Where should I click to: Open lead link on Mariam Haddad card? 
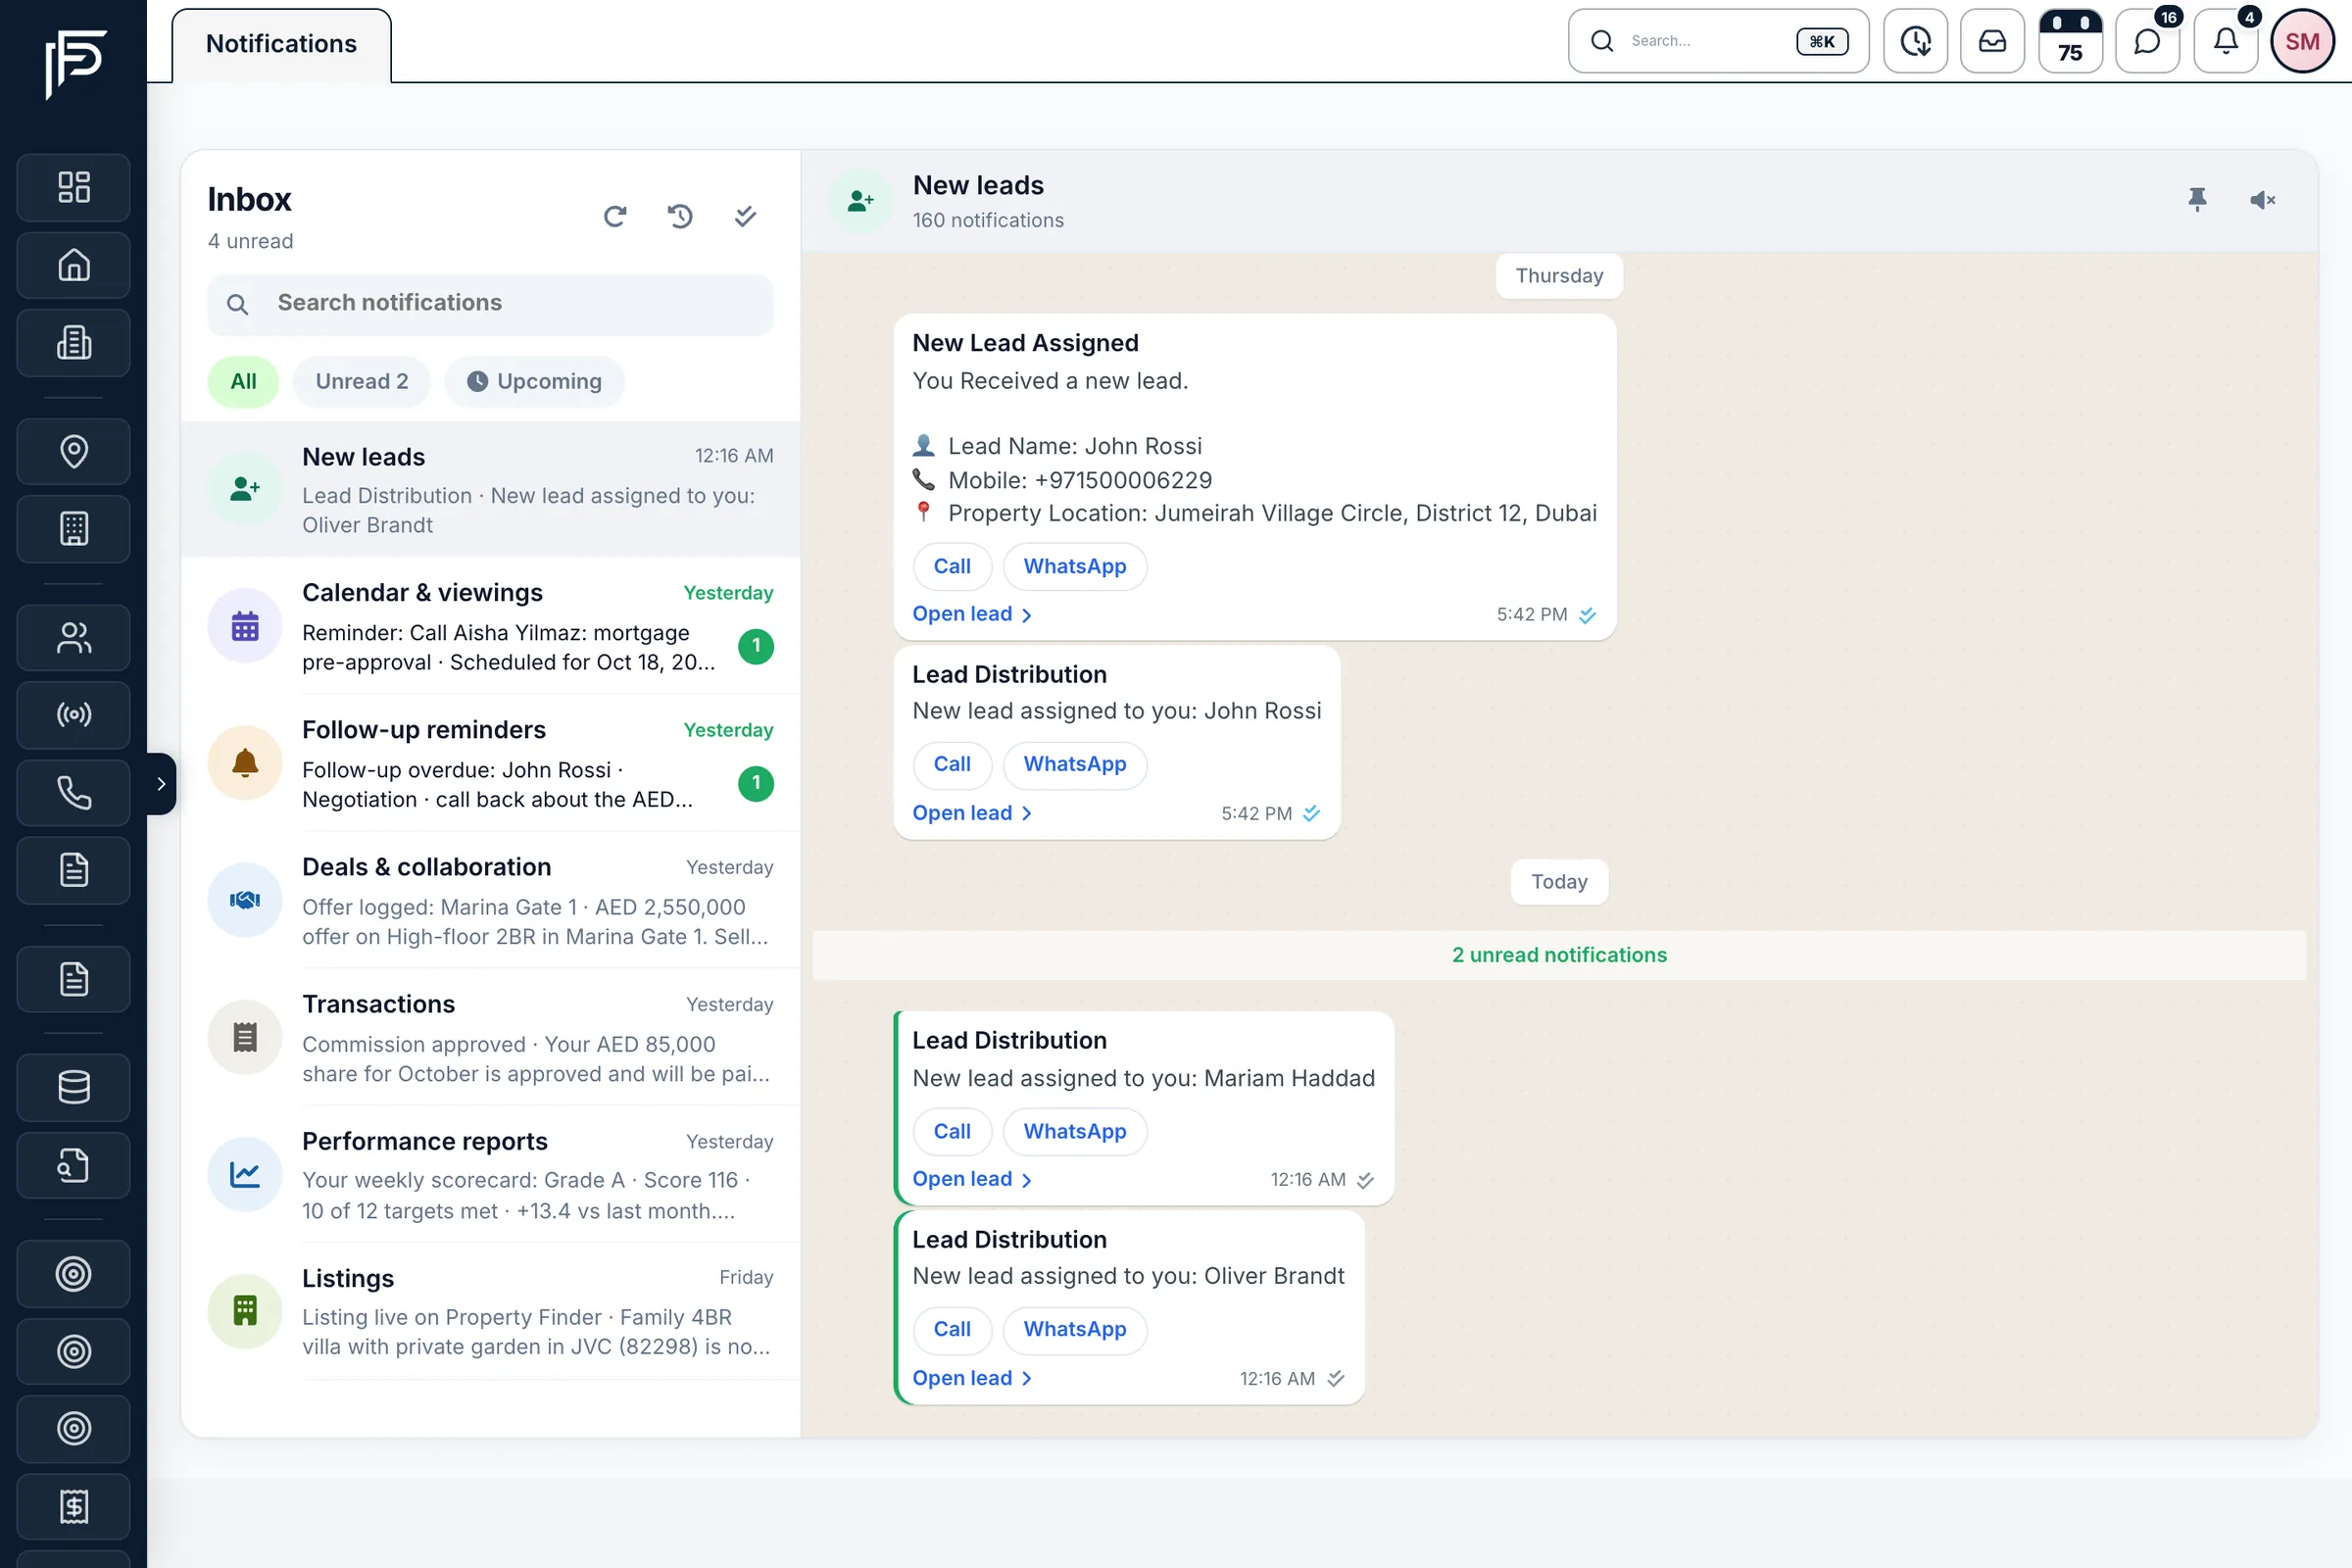click(x=971, y=1179)
